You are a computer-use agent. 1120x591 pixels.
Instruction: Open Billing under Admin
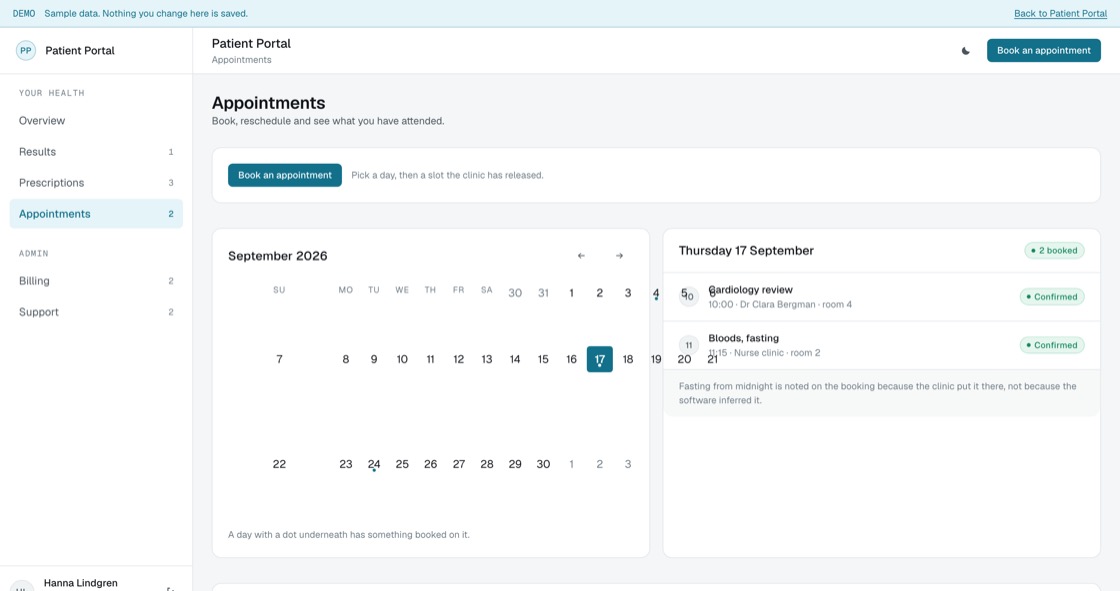[96, 281]
